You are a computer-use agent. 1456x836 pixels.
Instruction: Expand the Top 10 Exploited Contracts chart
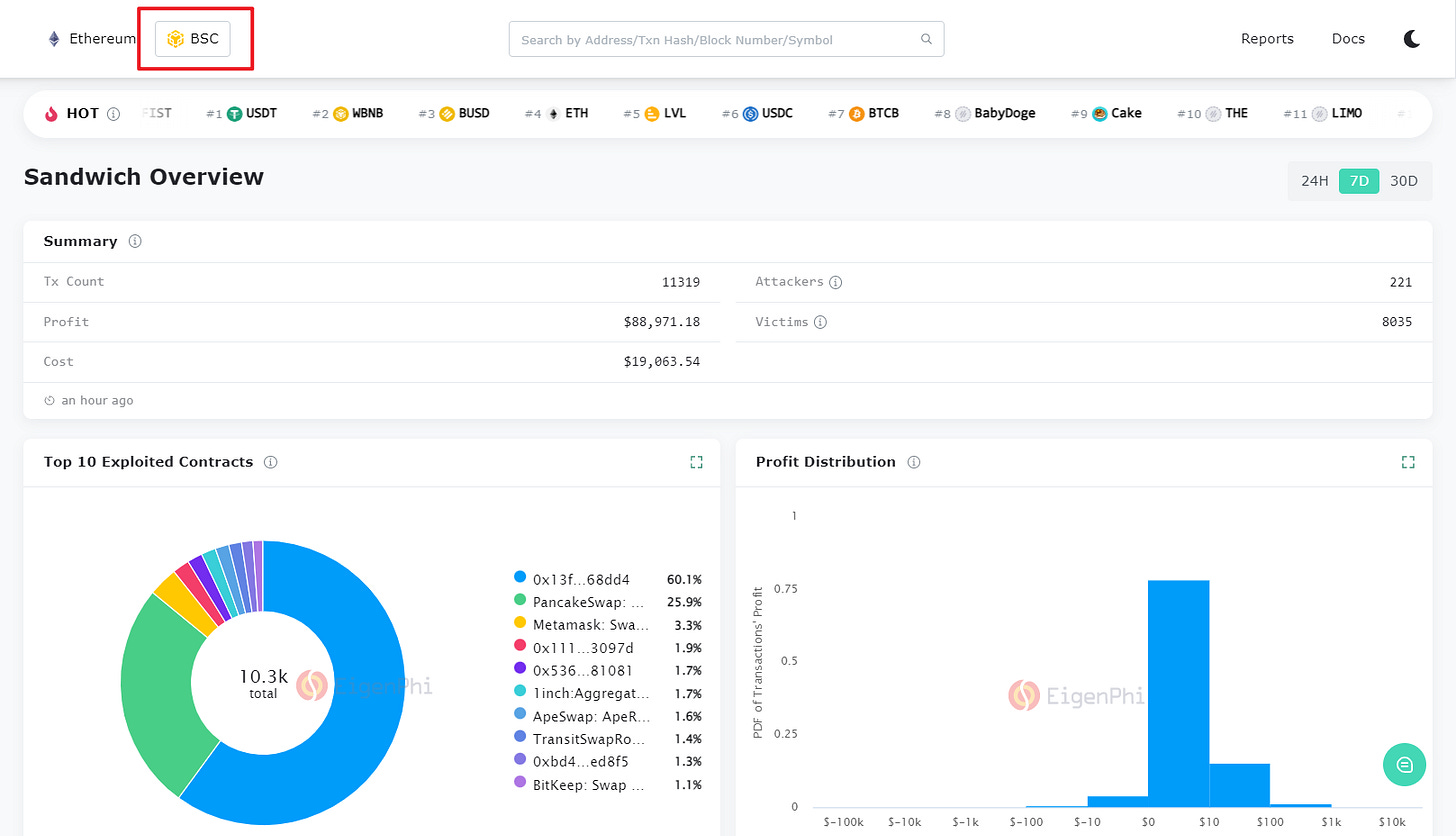696,462
